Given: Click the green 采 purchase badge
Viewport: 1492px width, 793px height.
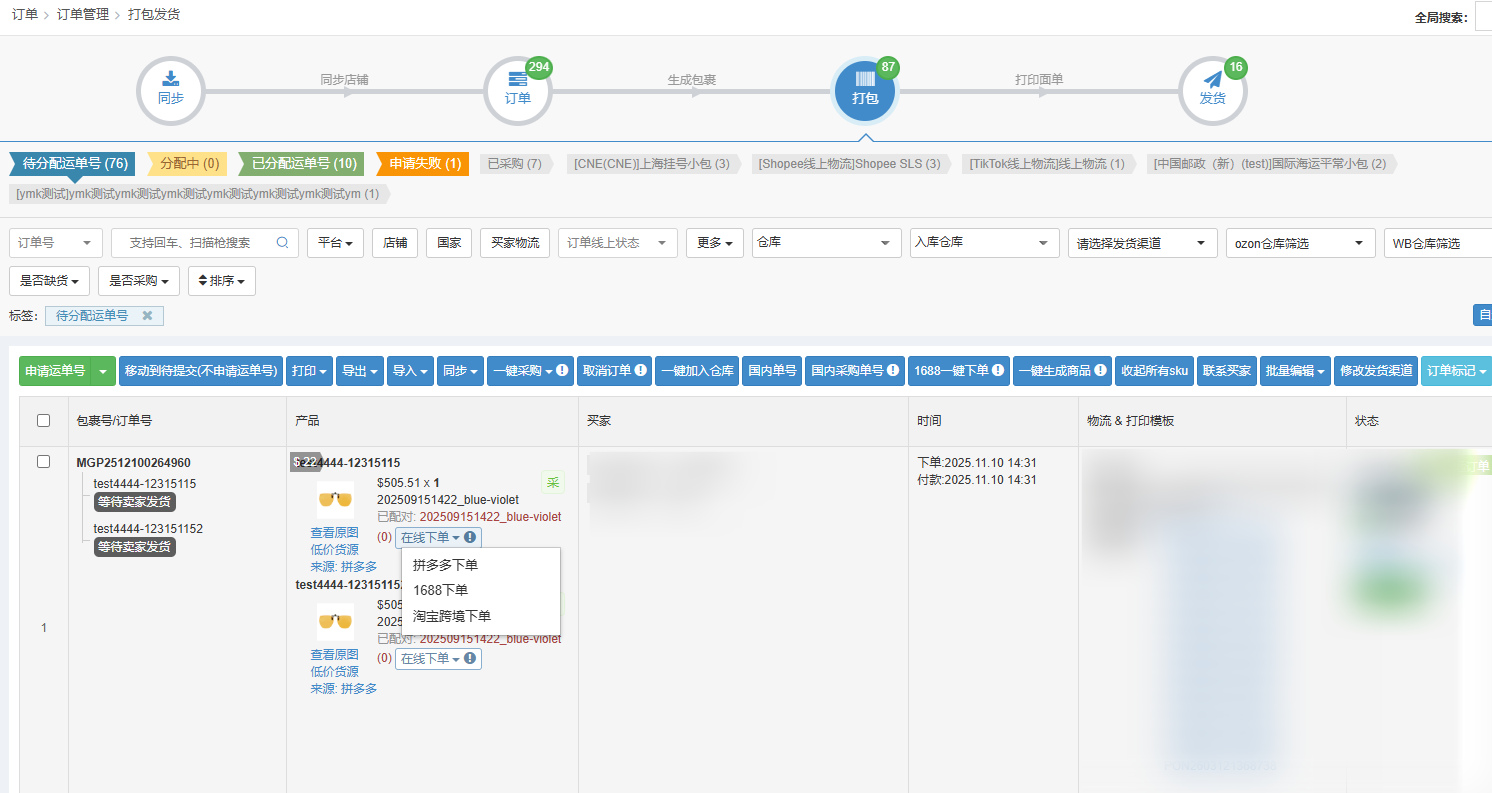Looking at the screenshot, I should 552,483.
